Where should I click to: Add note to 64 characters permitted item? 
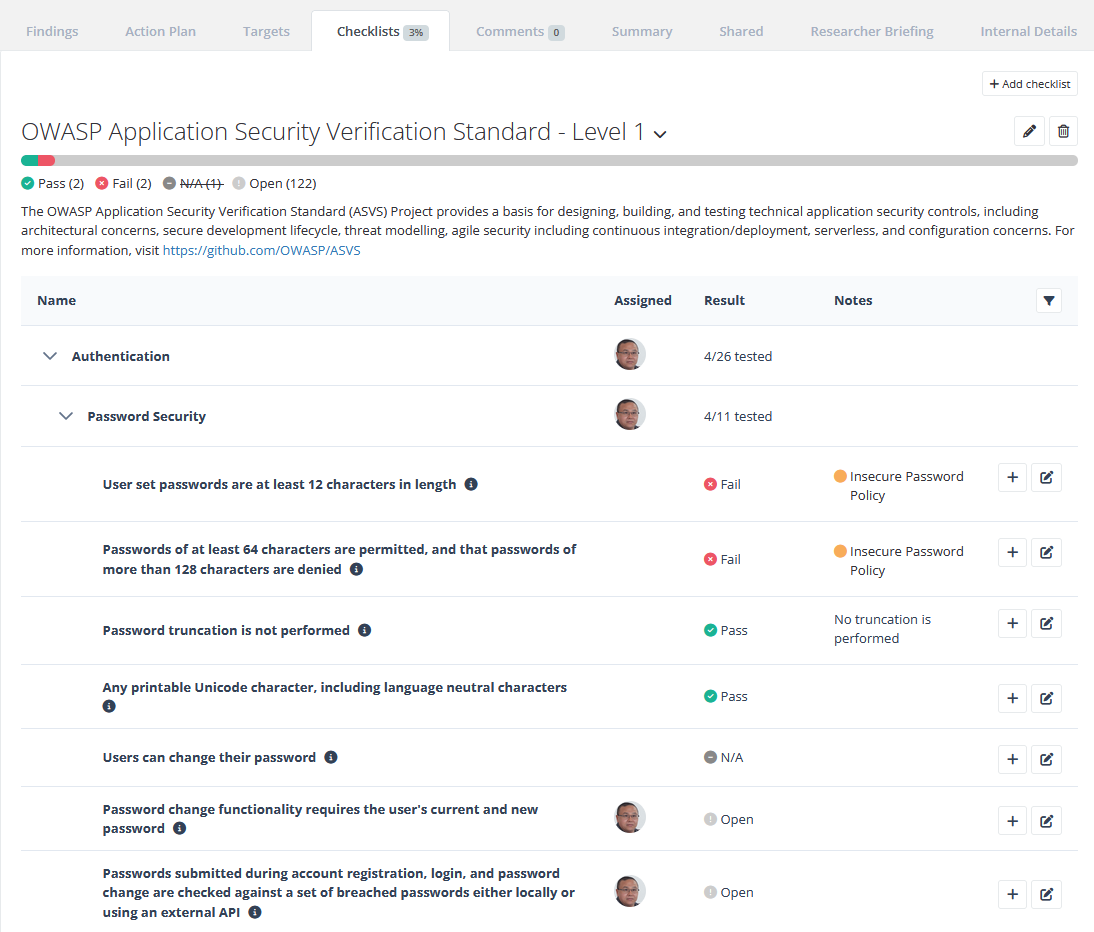click(1012, 553)
